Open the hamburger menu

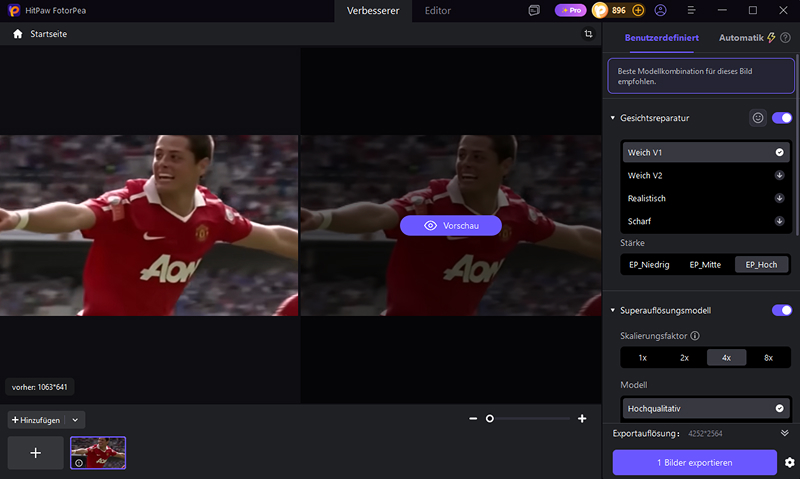click(691, 10)
